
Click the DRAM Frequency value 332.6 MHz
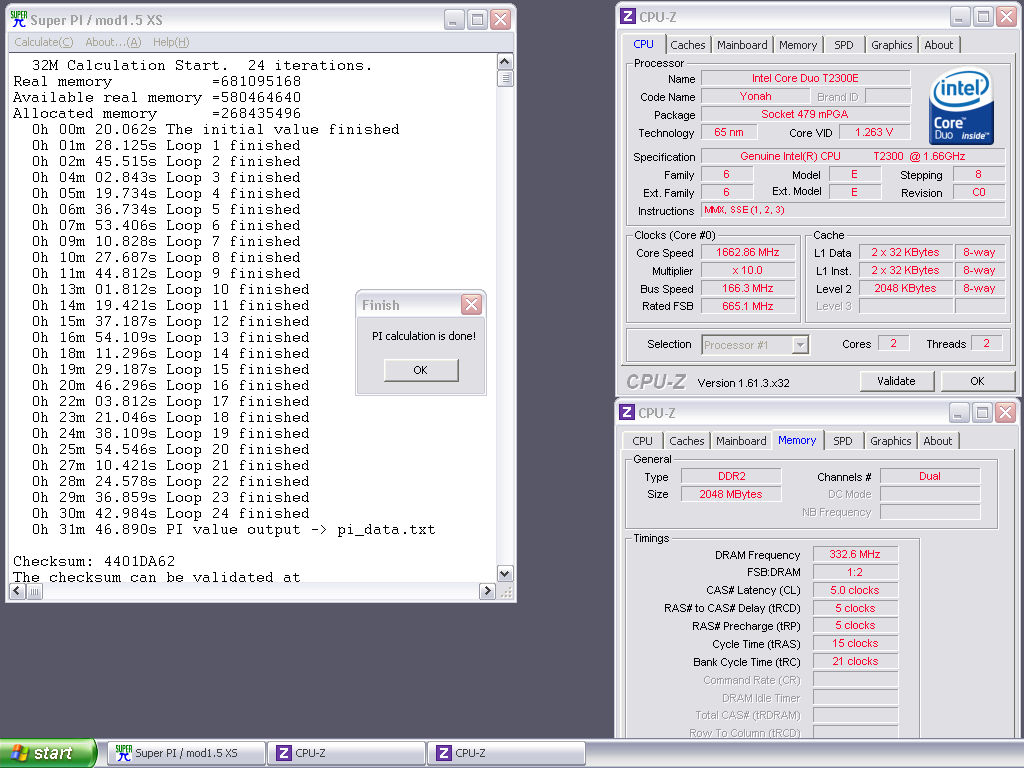pos(855,554)
